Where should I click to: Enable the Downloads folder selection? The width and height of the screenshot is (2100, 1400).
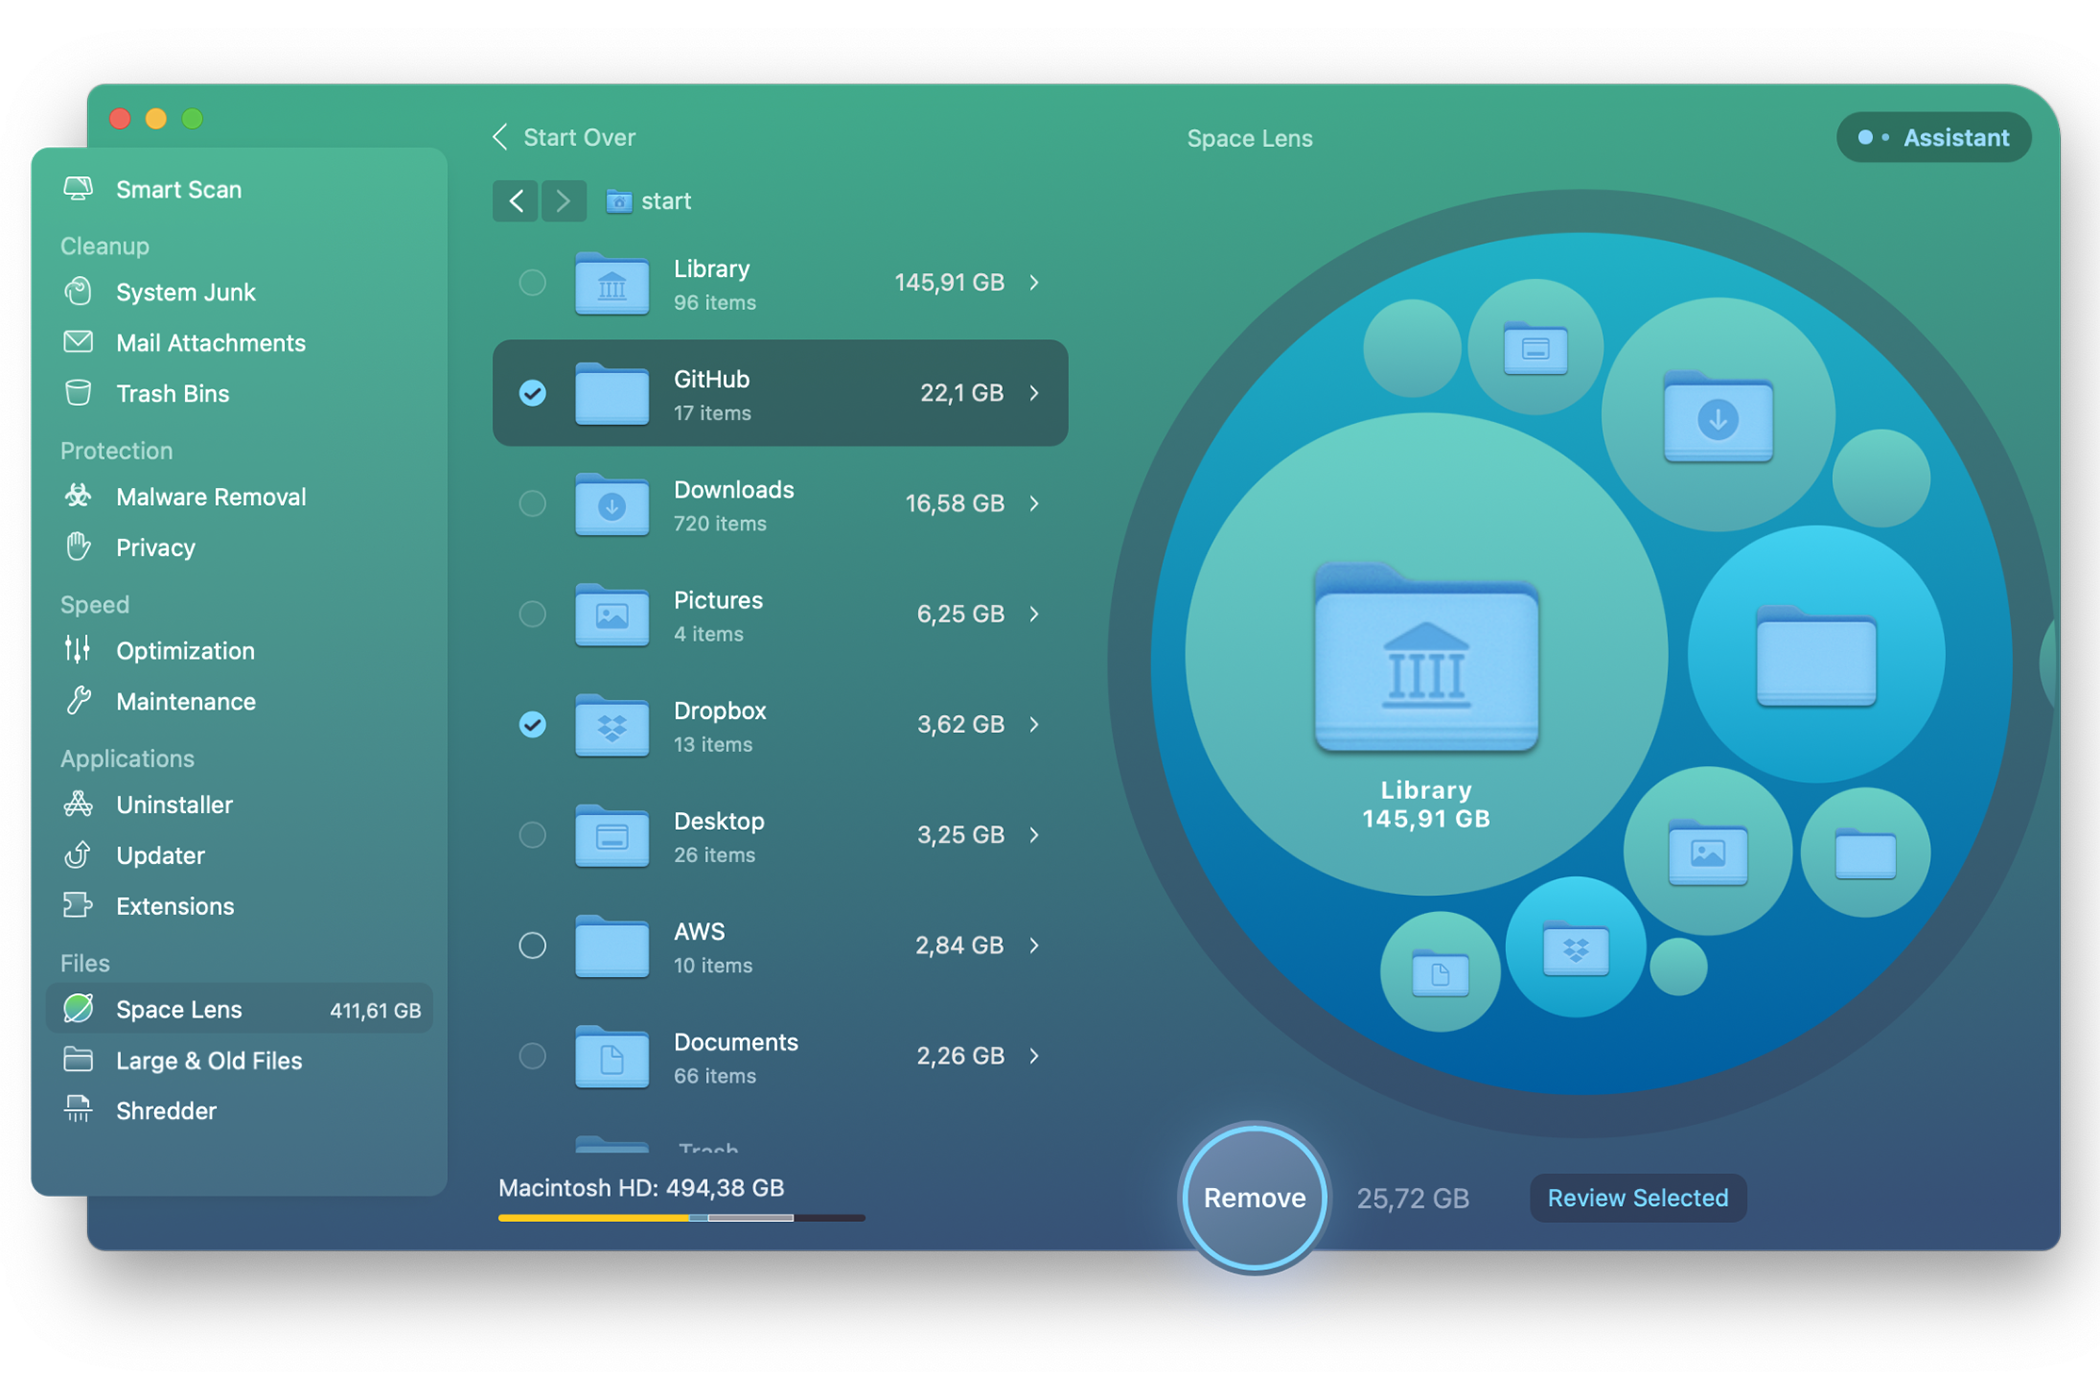[x=531, y=502]
